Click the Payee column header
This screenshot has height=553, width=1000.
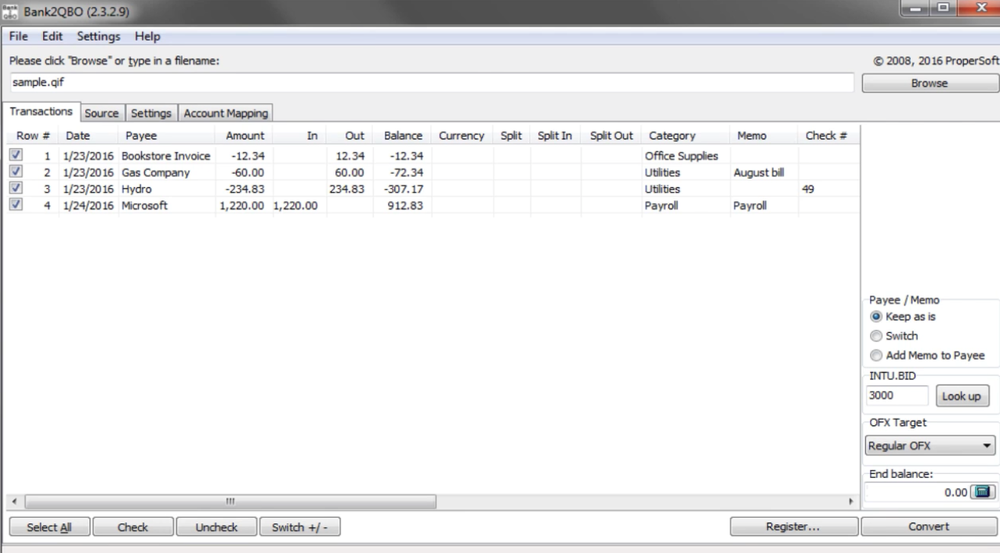coord(166,135)
